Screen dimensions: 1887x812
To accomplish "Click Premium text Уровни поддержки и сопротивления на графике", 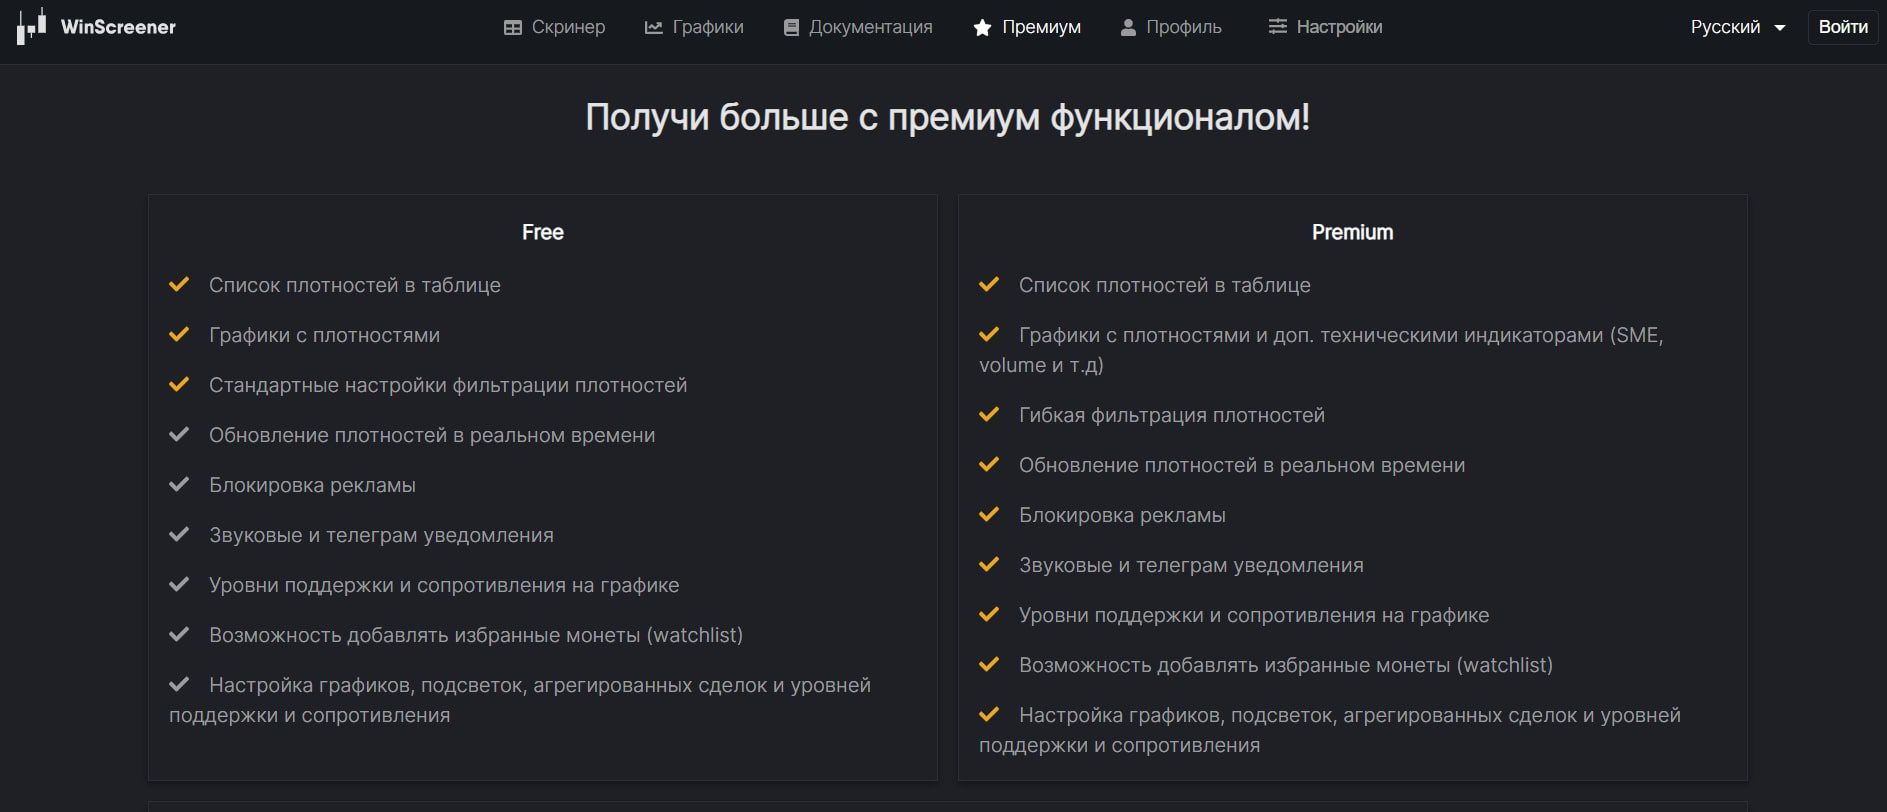I will [x=1254, y=615].
